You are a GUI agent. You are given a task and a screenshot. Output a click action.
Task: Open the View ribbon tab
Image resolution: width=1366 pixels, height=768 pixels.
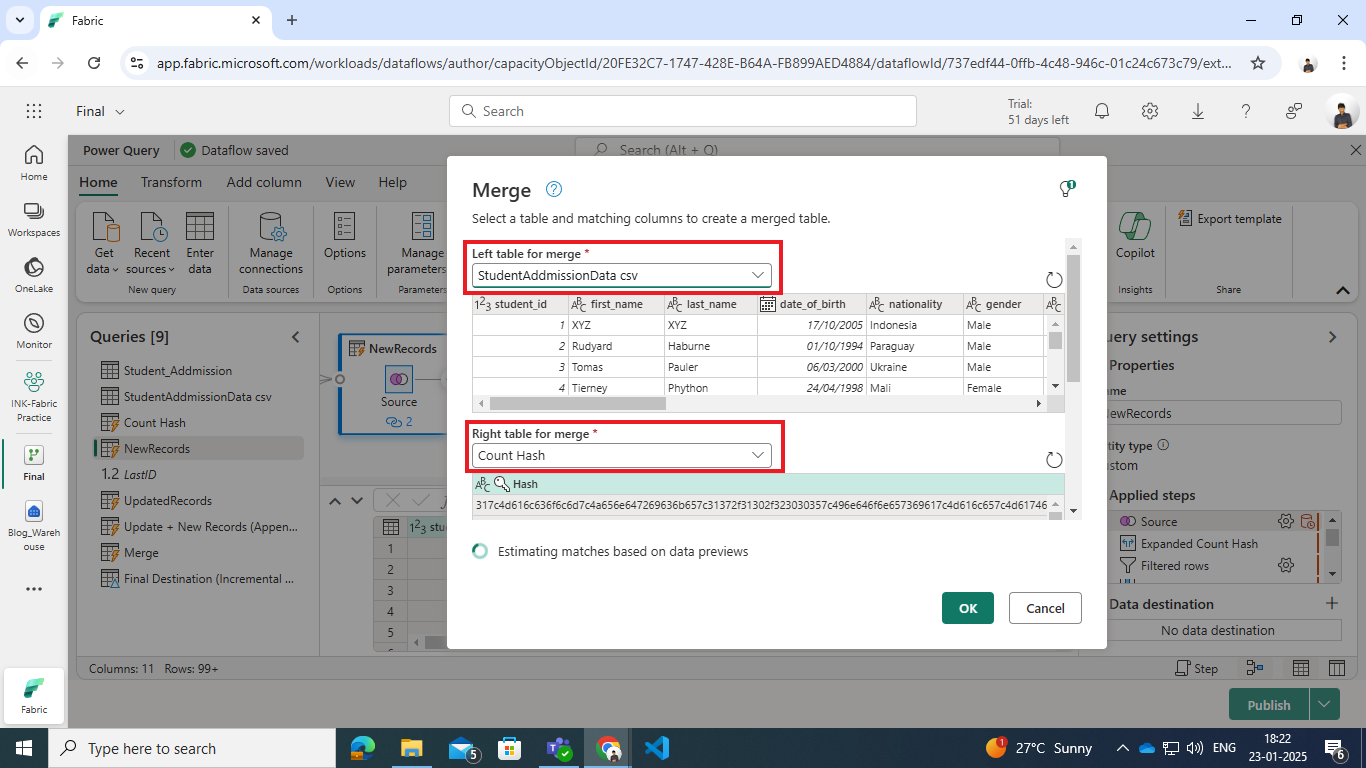coord(340,182)
